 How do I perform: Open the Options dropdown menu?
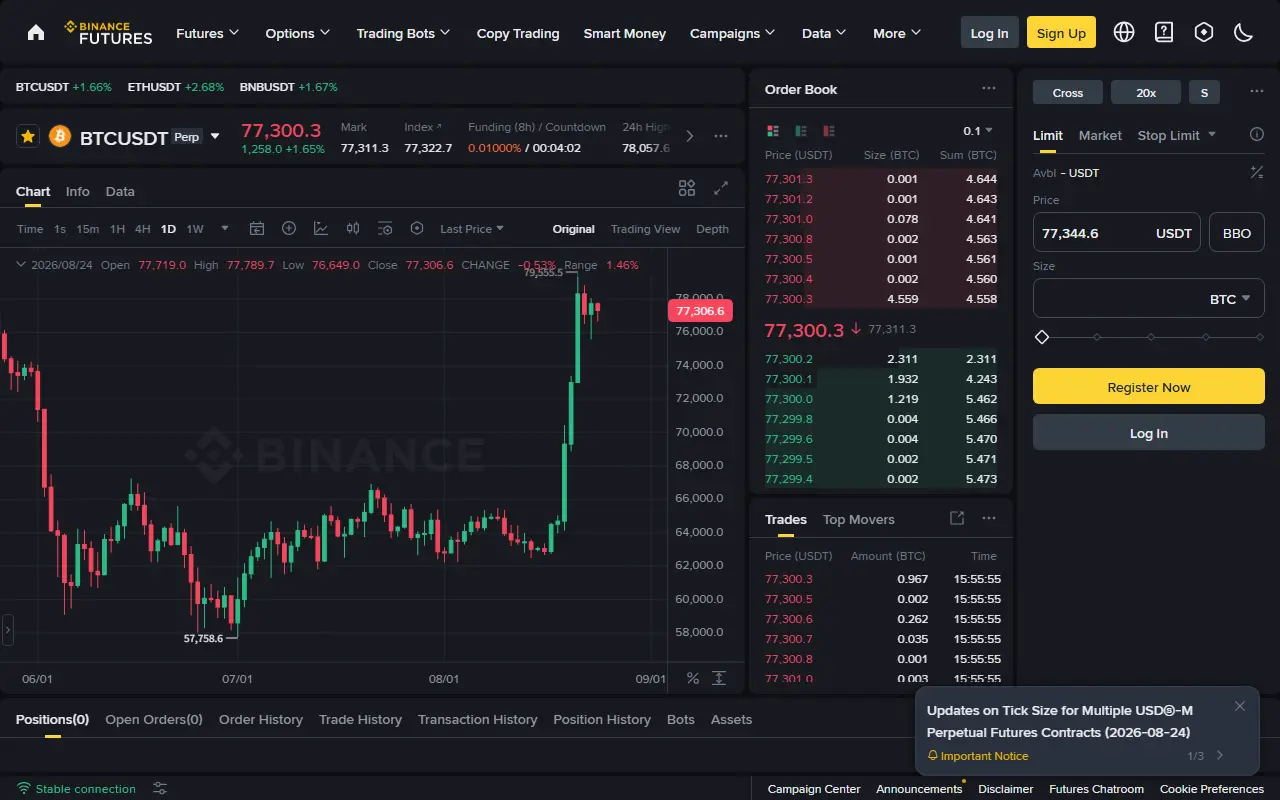coord(297,33)
